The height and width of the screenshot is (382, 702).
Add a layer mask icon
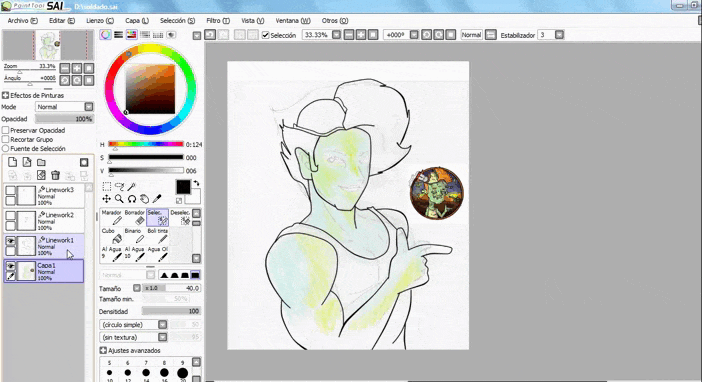[x=84, y=162]
